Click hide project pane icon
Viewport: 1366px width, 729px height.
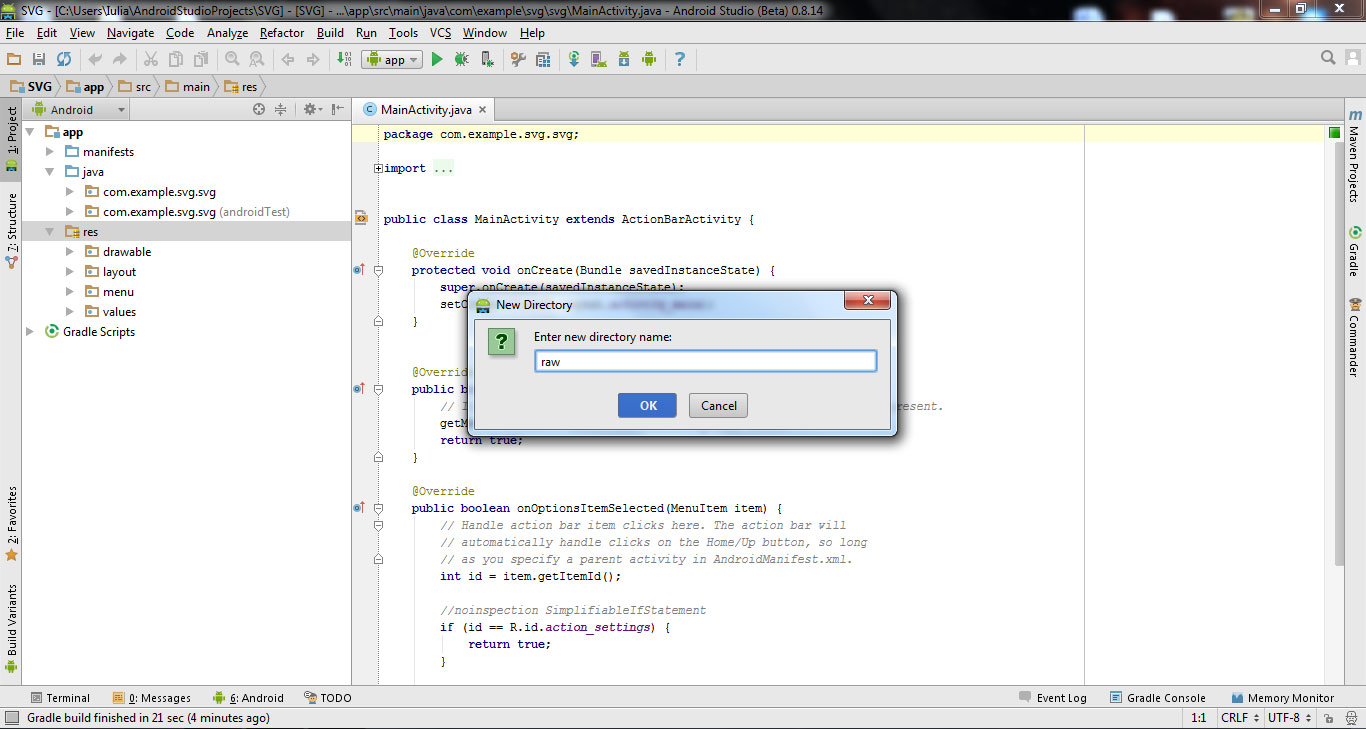coord(338,110)
